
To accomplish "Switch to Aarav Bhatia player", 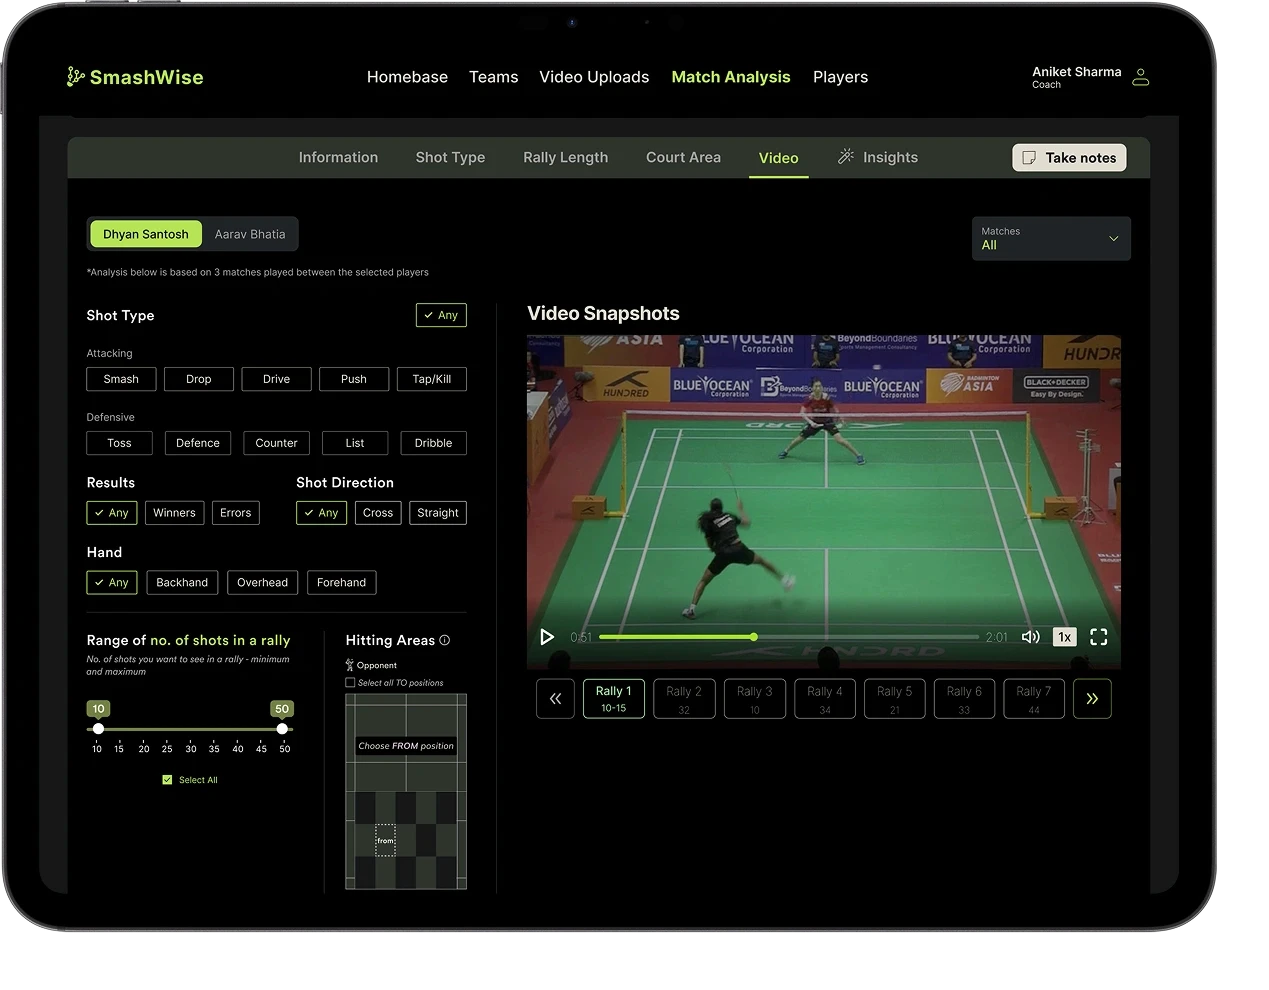I will click(x=250, y=234).
